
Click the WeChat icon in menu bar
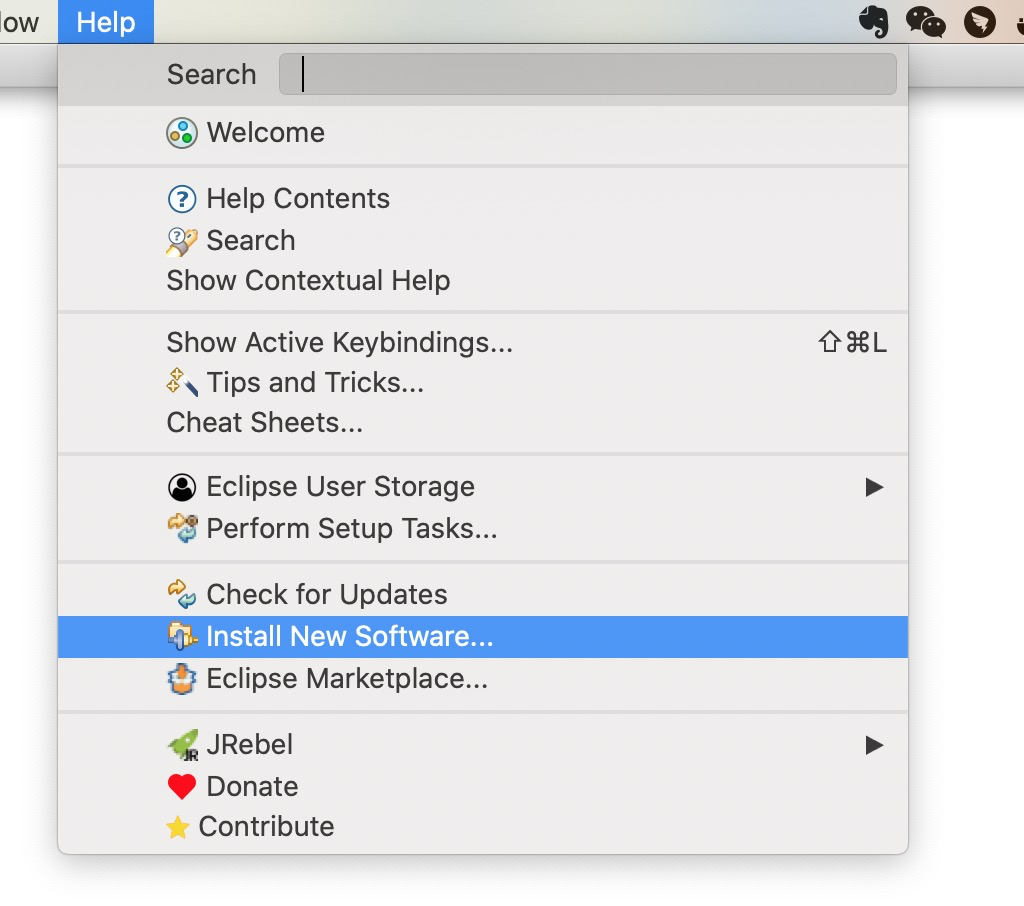926,22
